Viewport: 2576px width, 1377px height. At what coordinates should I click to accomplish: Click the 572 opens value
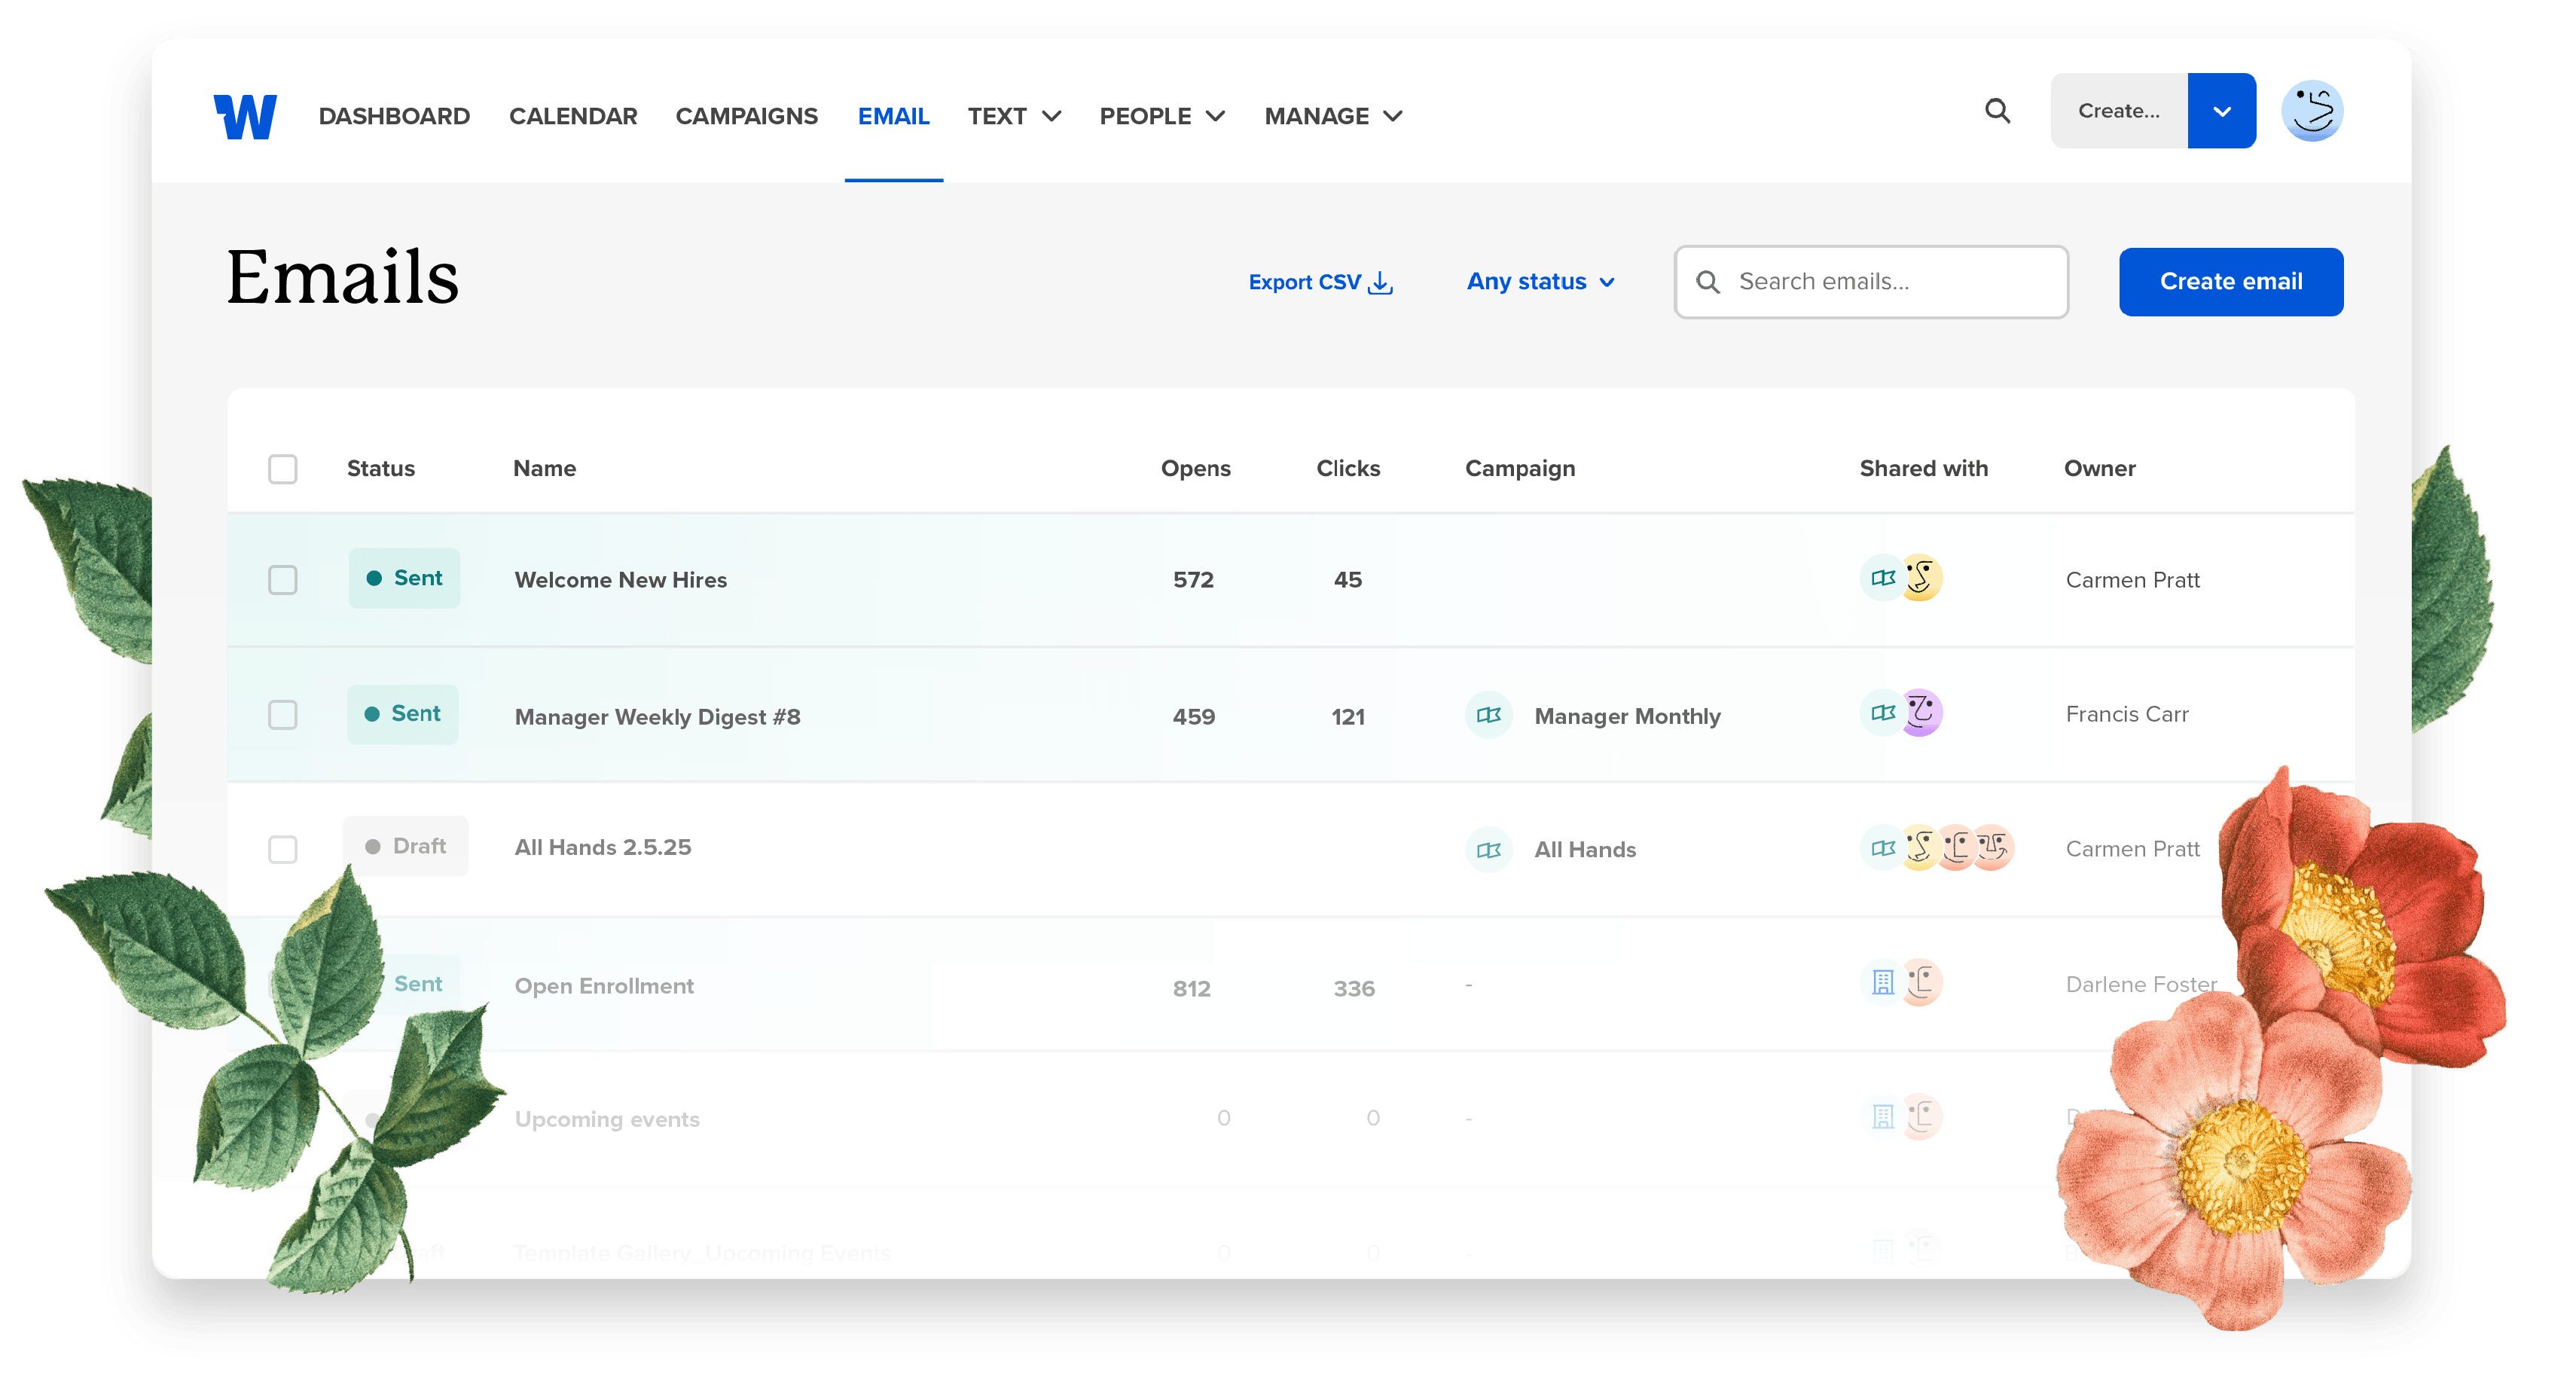click(x=1193, y=580)
